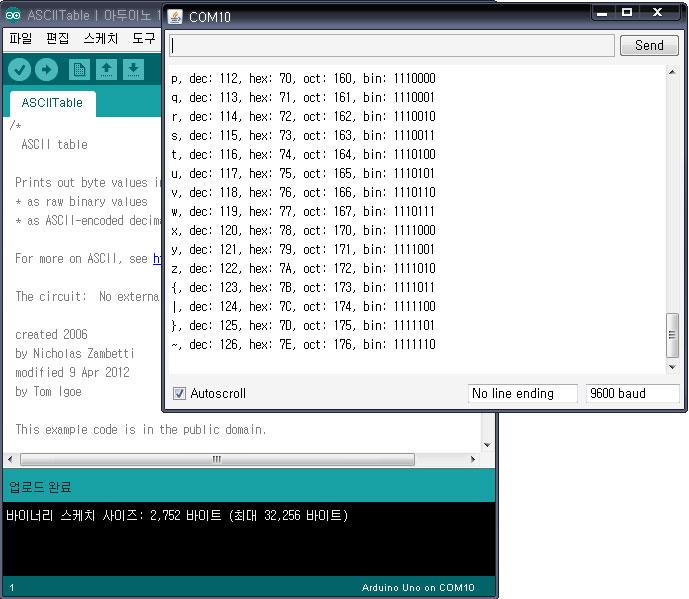The width and height of the screenshot is (689, 599).
Task: Click the Upload arrow icon
Action: pyautogui.click(x=46, y=69)
